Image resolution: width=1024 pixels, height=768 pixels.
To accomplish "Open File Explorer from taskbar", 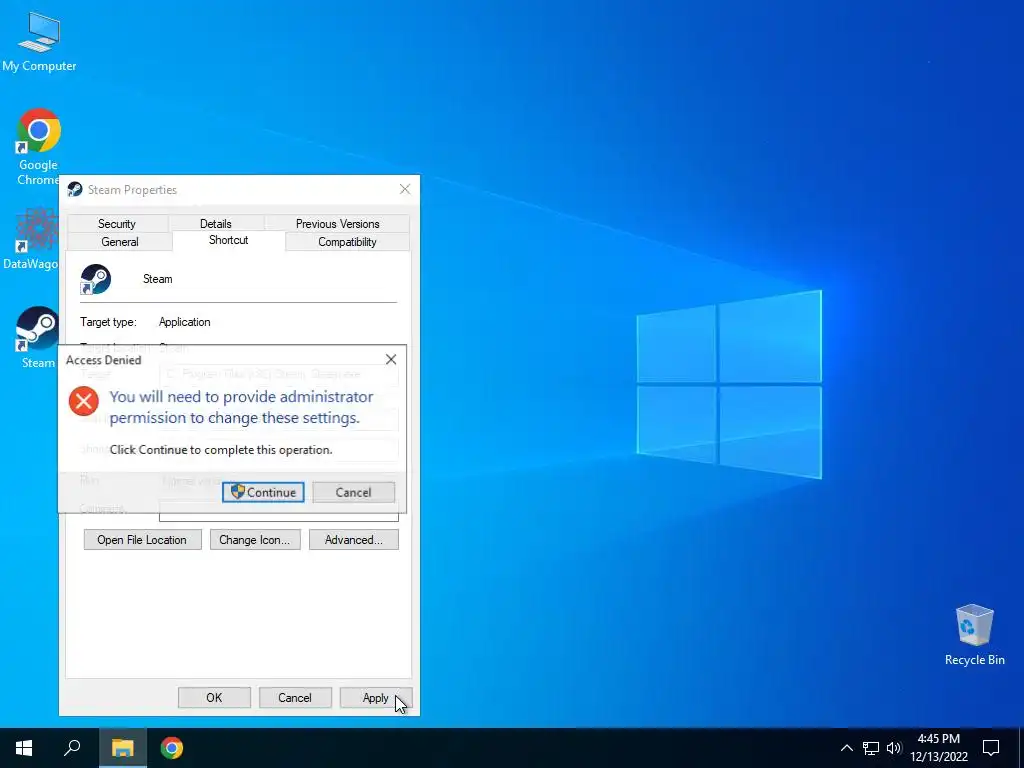I will point(122,748).
